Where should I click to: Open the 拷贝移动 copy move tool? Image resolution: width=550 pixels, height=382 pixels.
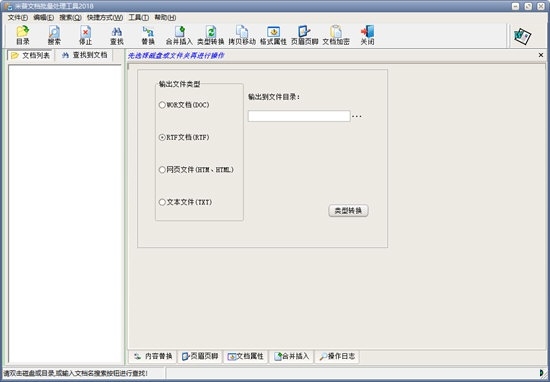coord(242,35)
